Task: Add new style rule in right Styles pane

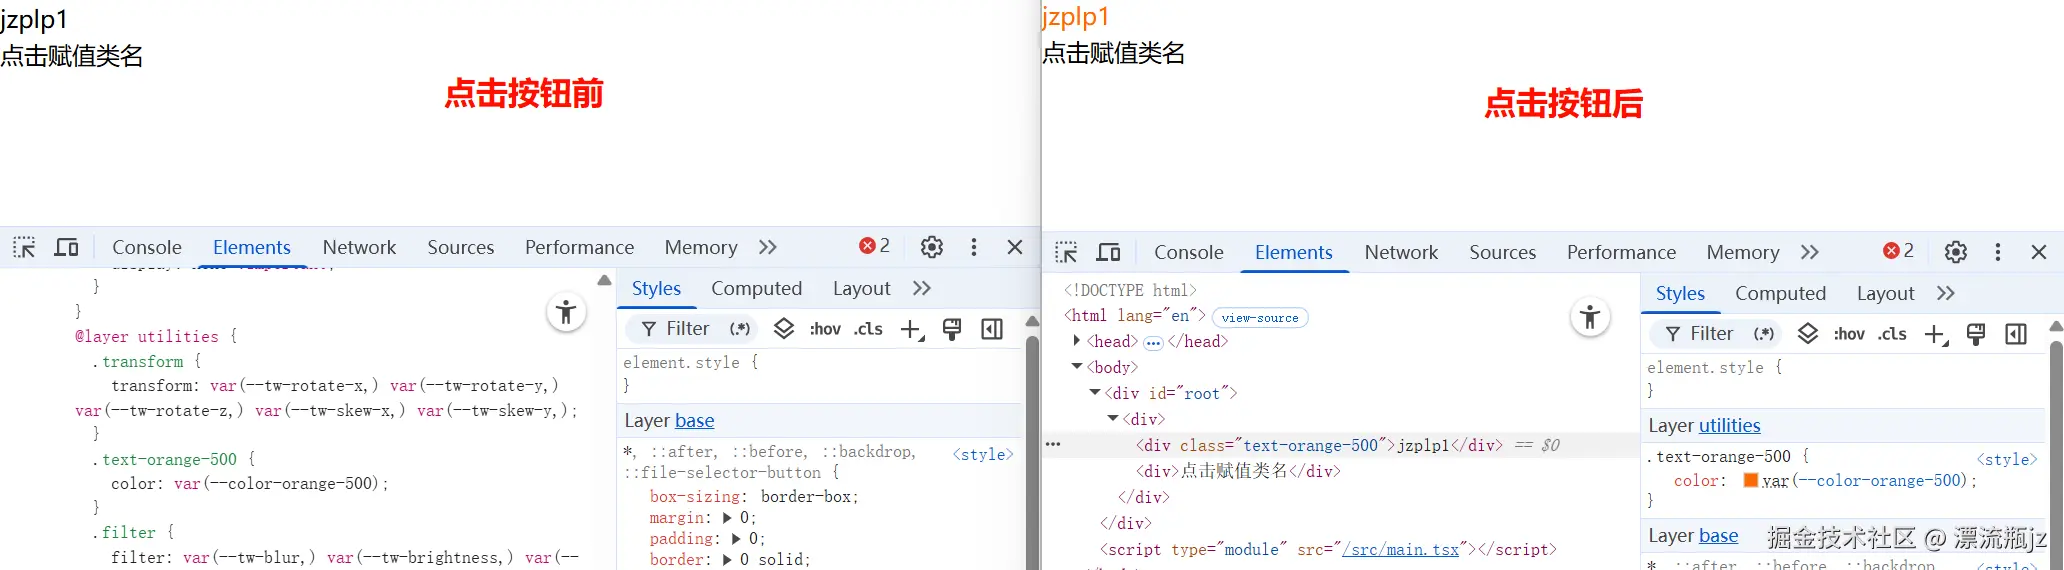Action: coord(1936,335)
